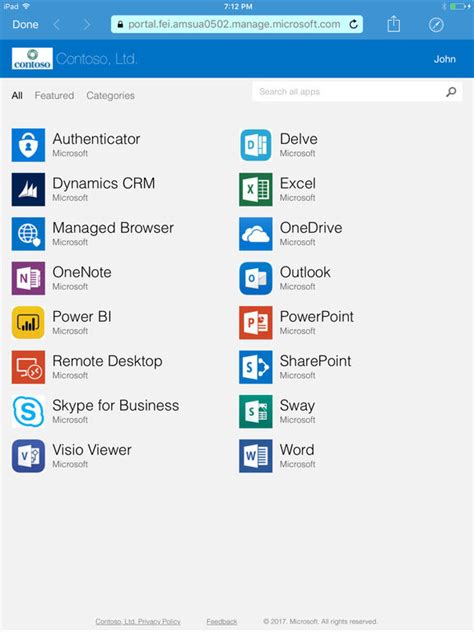Click the Sway title text

[x=297, y=405]
